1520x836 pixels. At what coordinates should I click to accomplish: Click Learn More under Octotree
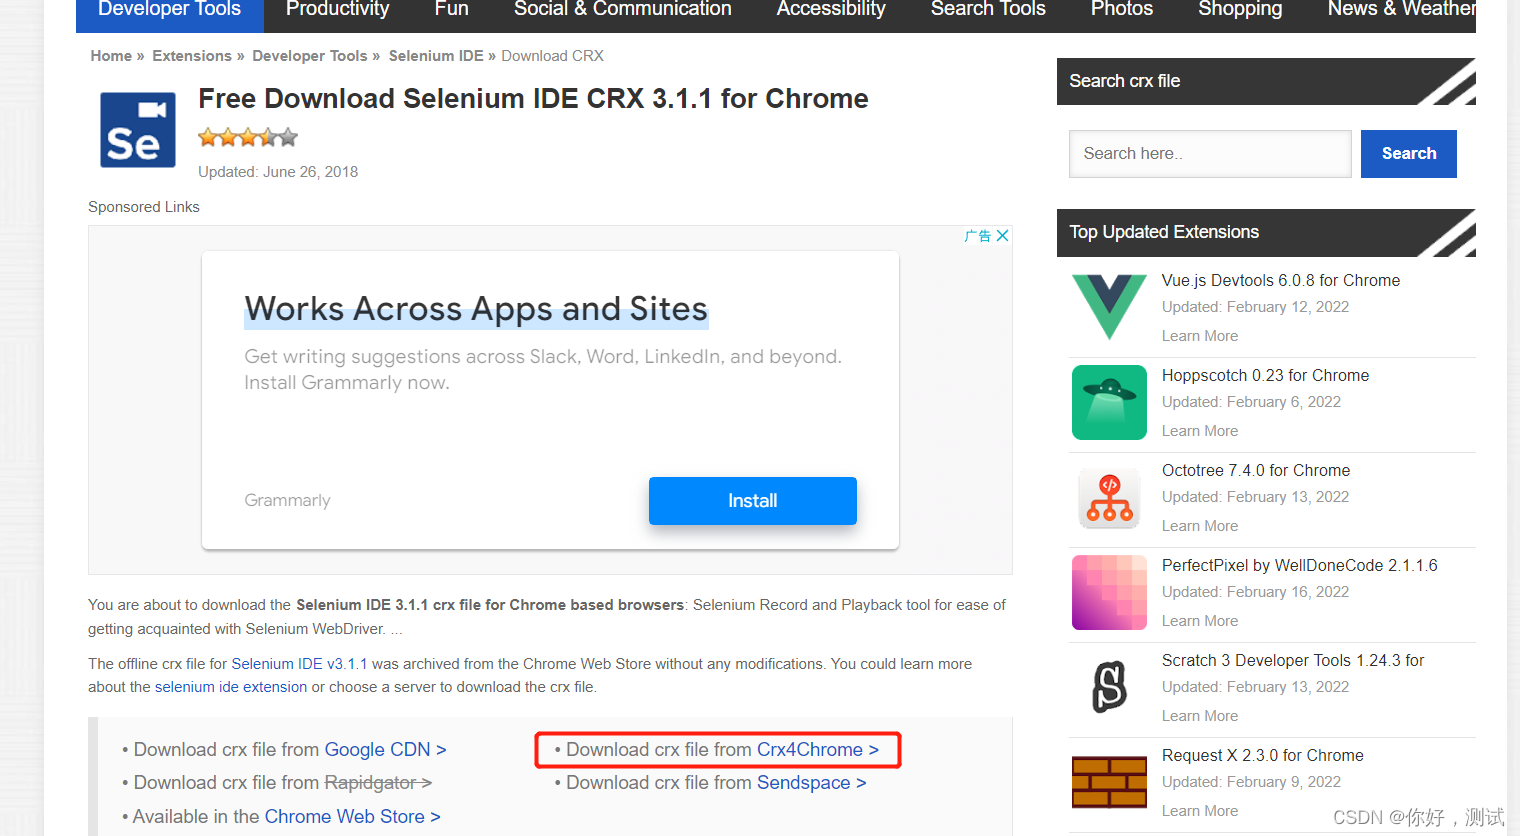(1200, 526)
